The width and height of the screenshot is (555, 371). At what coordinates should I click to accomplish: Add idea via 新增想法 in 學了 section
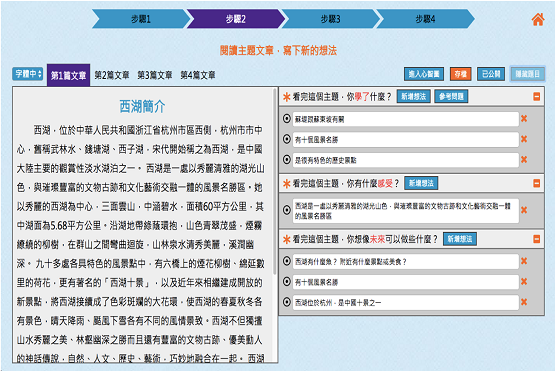tap(413, 96)
